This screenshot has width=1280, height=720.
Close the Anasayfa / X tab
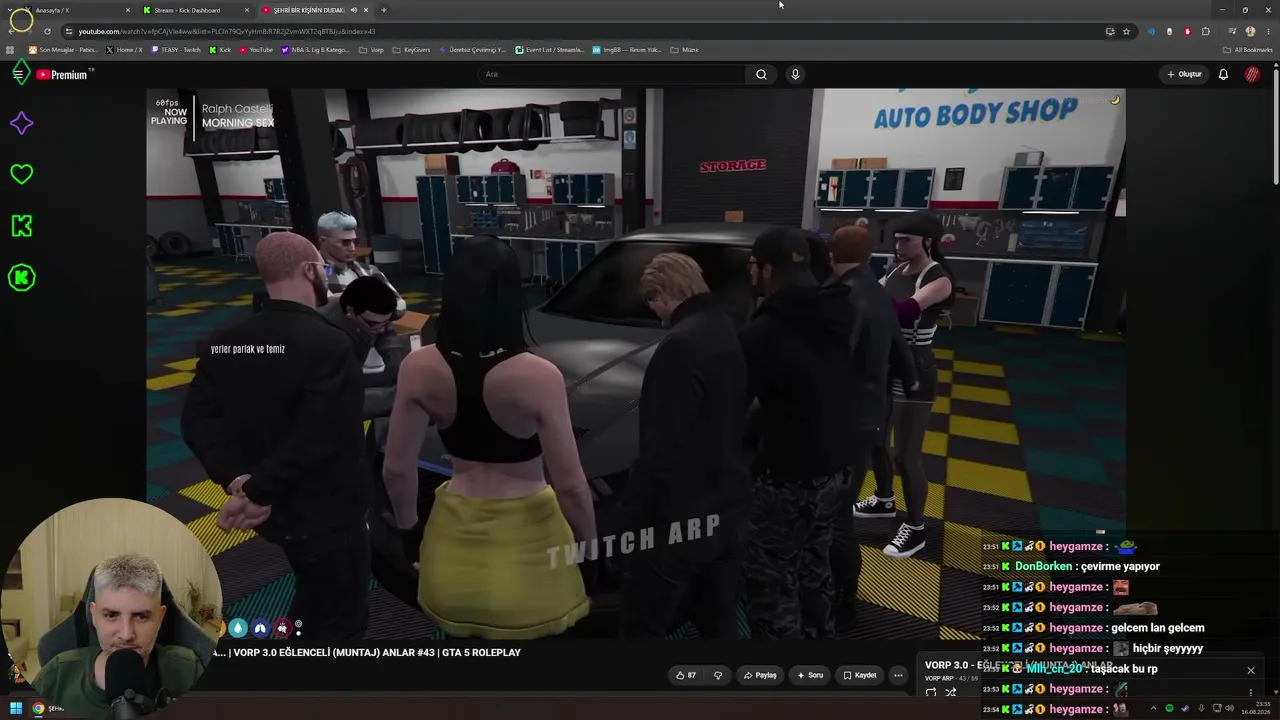[128, 10]
